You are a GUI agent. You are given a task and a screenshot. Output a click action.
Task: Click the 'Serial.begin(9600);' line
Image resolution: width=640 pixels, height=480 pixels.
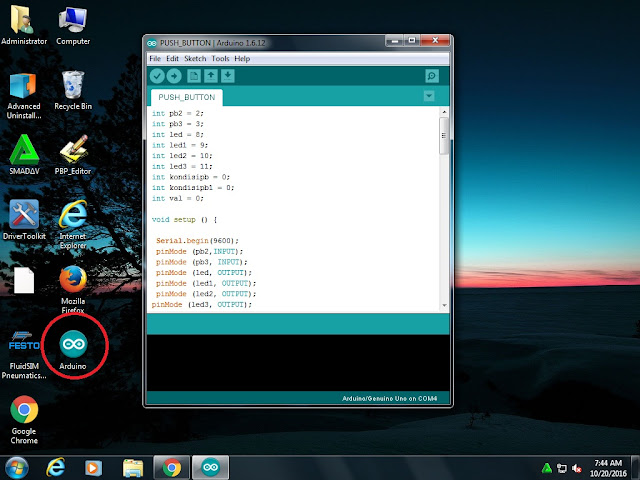pos(197,241)
